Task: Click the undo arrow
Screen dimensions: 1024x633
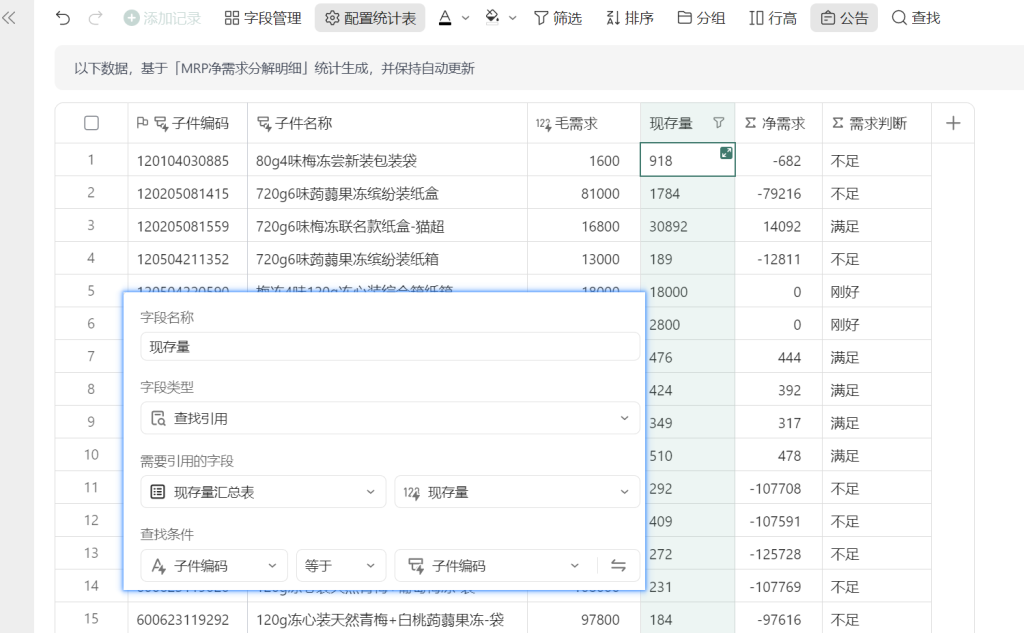Action: [x=63, y=18]
